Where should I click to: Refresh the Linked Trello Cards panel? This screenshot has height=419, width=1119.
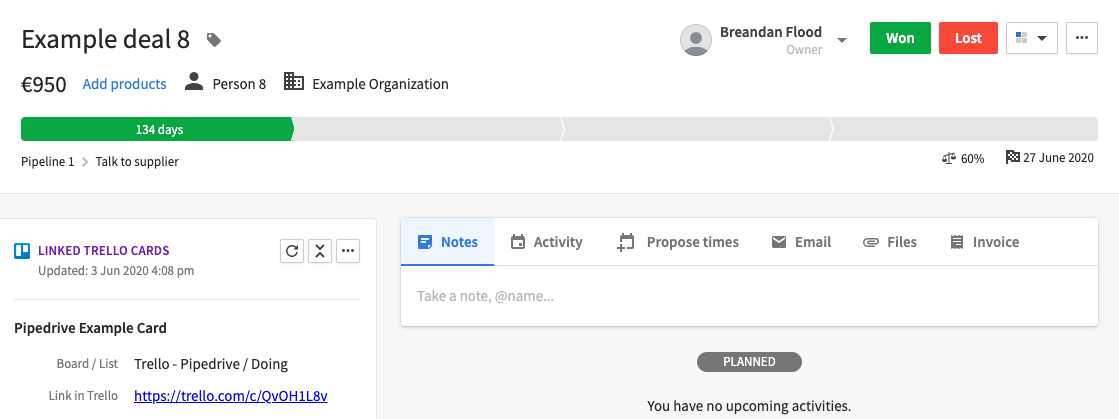[x=292, y=251]
